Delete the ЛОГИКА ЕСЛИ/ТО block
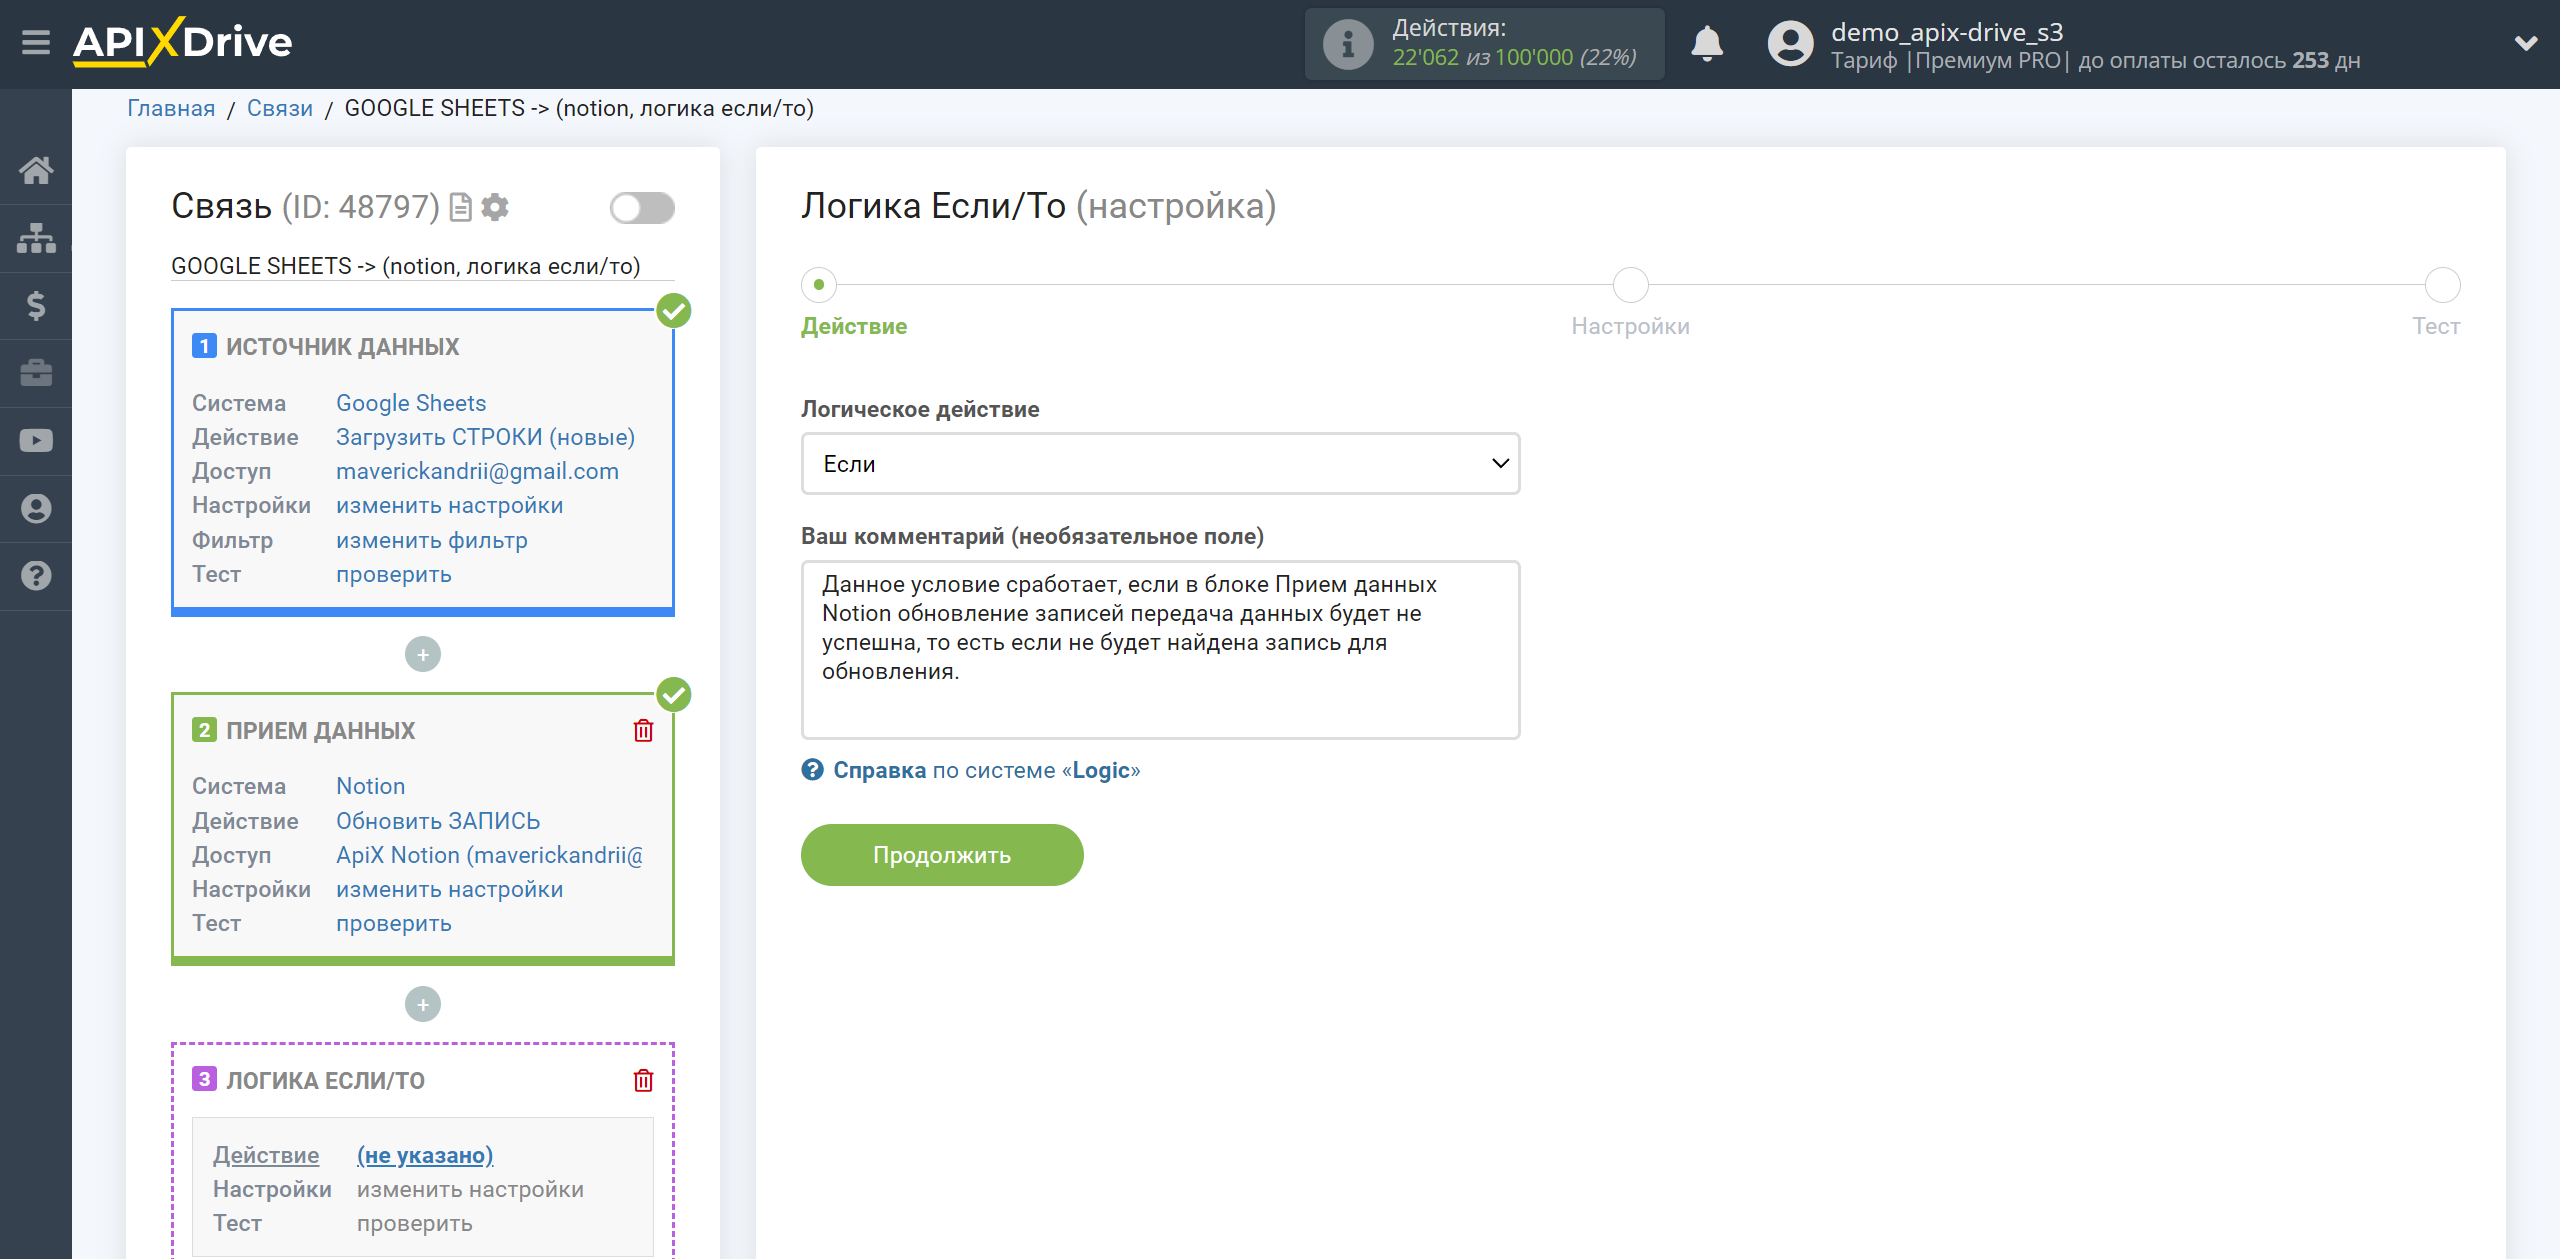 643,1081
